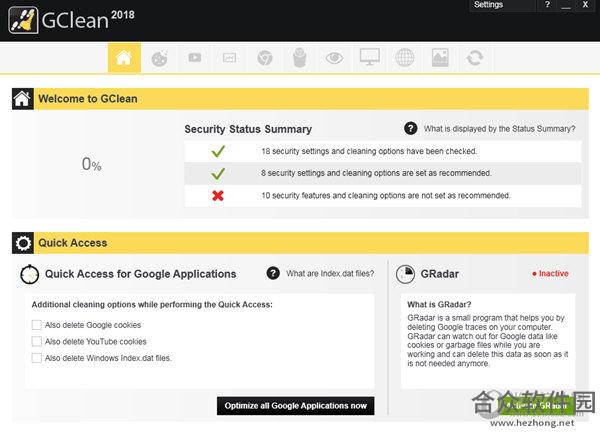Click the green check beside 8 security settings
The width and height of the screenshot is (600, 433).
tap(218, 174)
